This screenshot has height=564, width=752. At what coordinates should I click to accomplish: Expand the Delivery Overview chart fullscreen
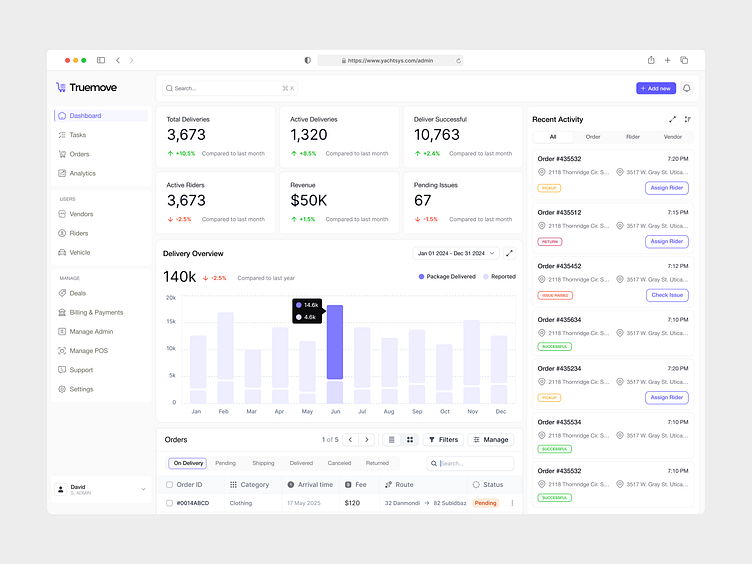pyautogui.click(x=509, y=253)
